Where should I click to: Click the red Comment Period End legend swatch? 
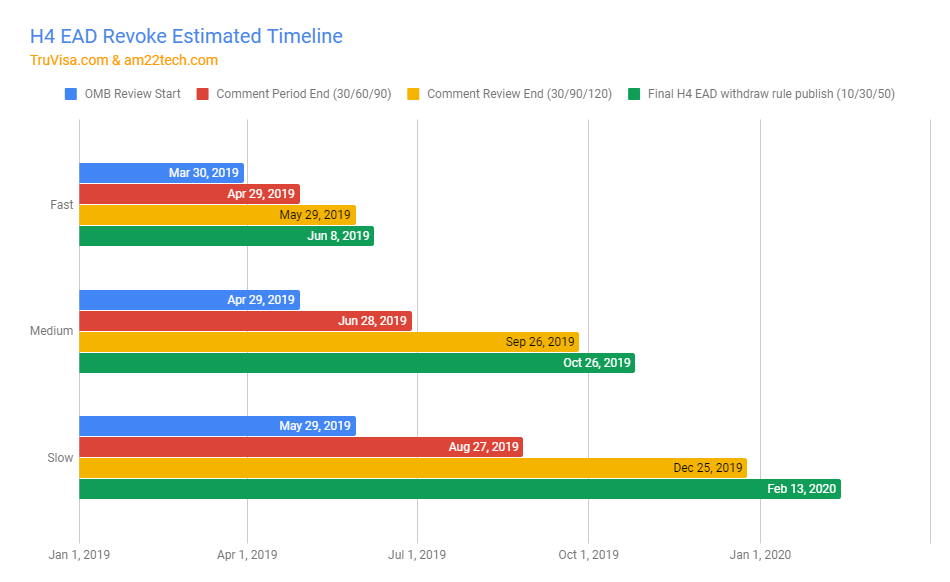[203, 94]
